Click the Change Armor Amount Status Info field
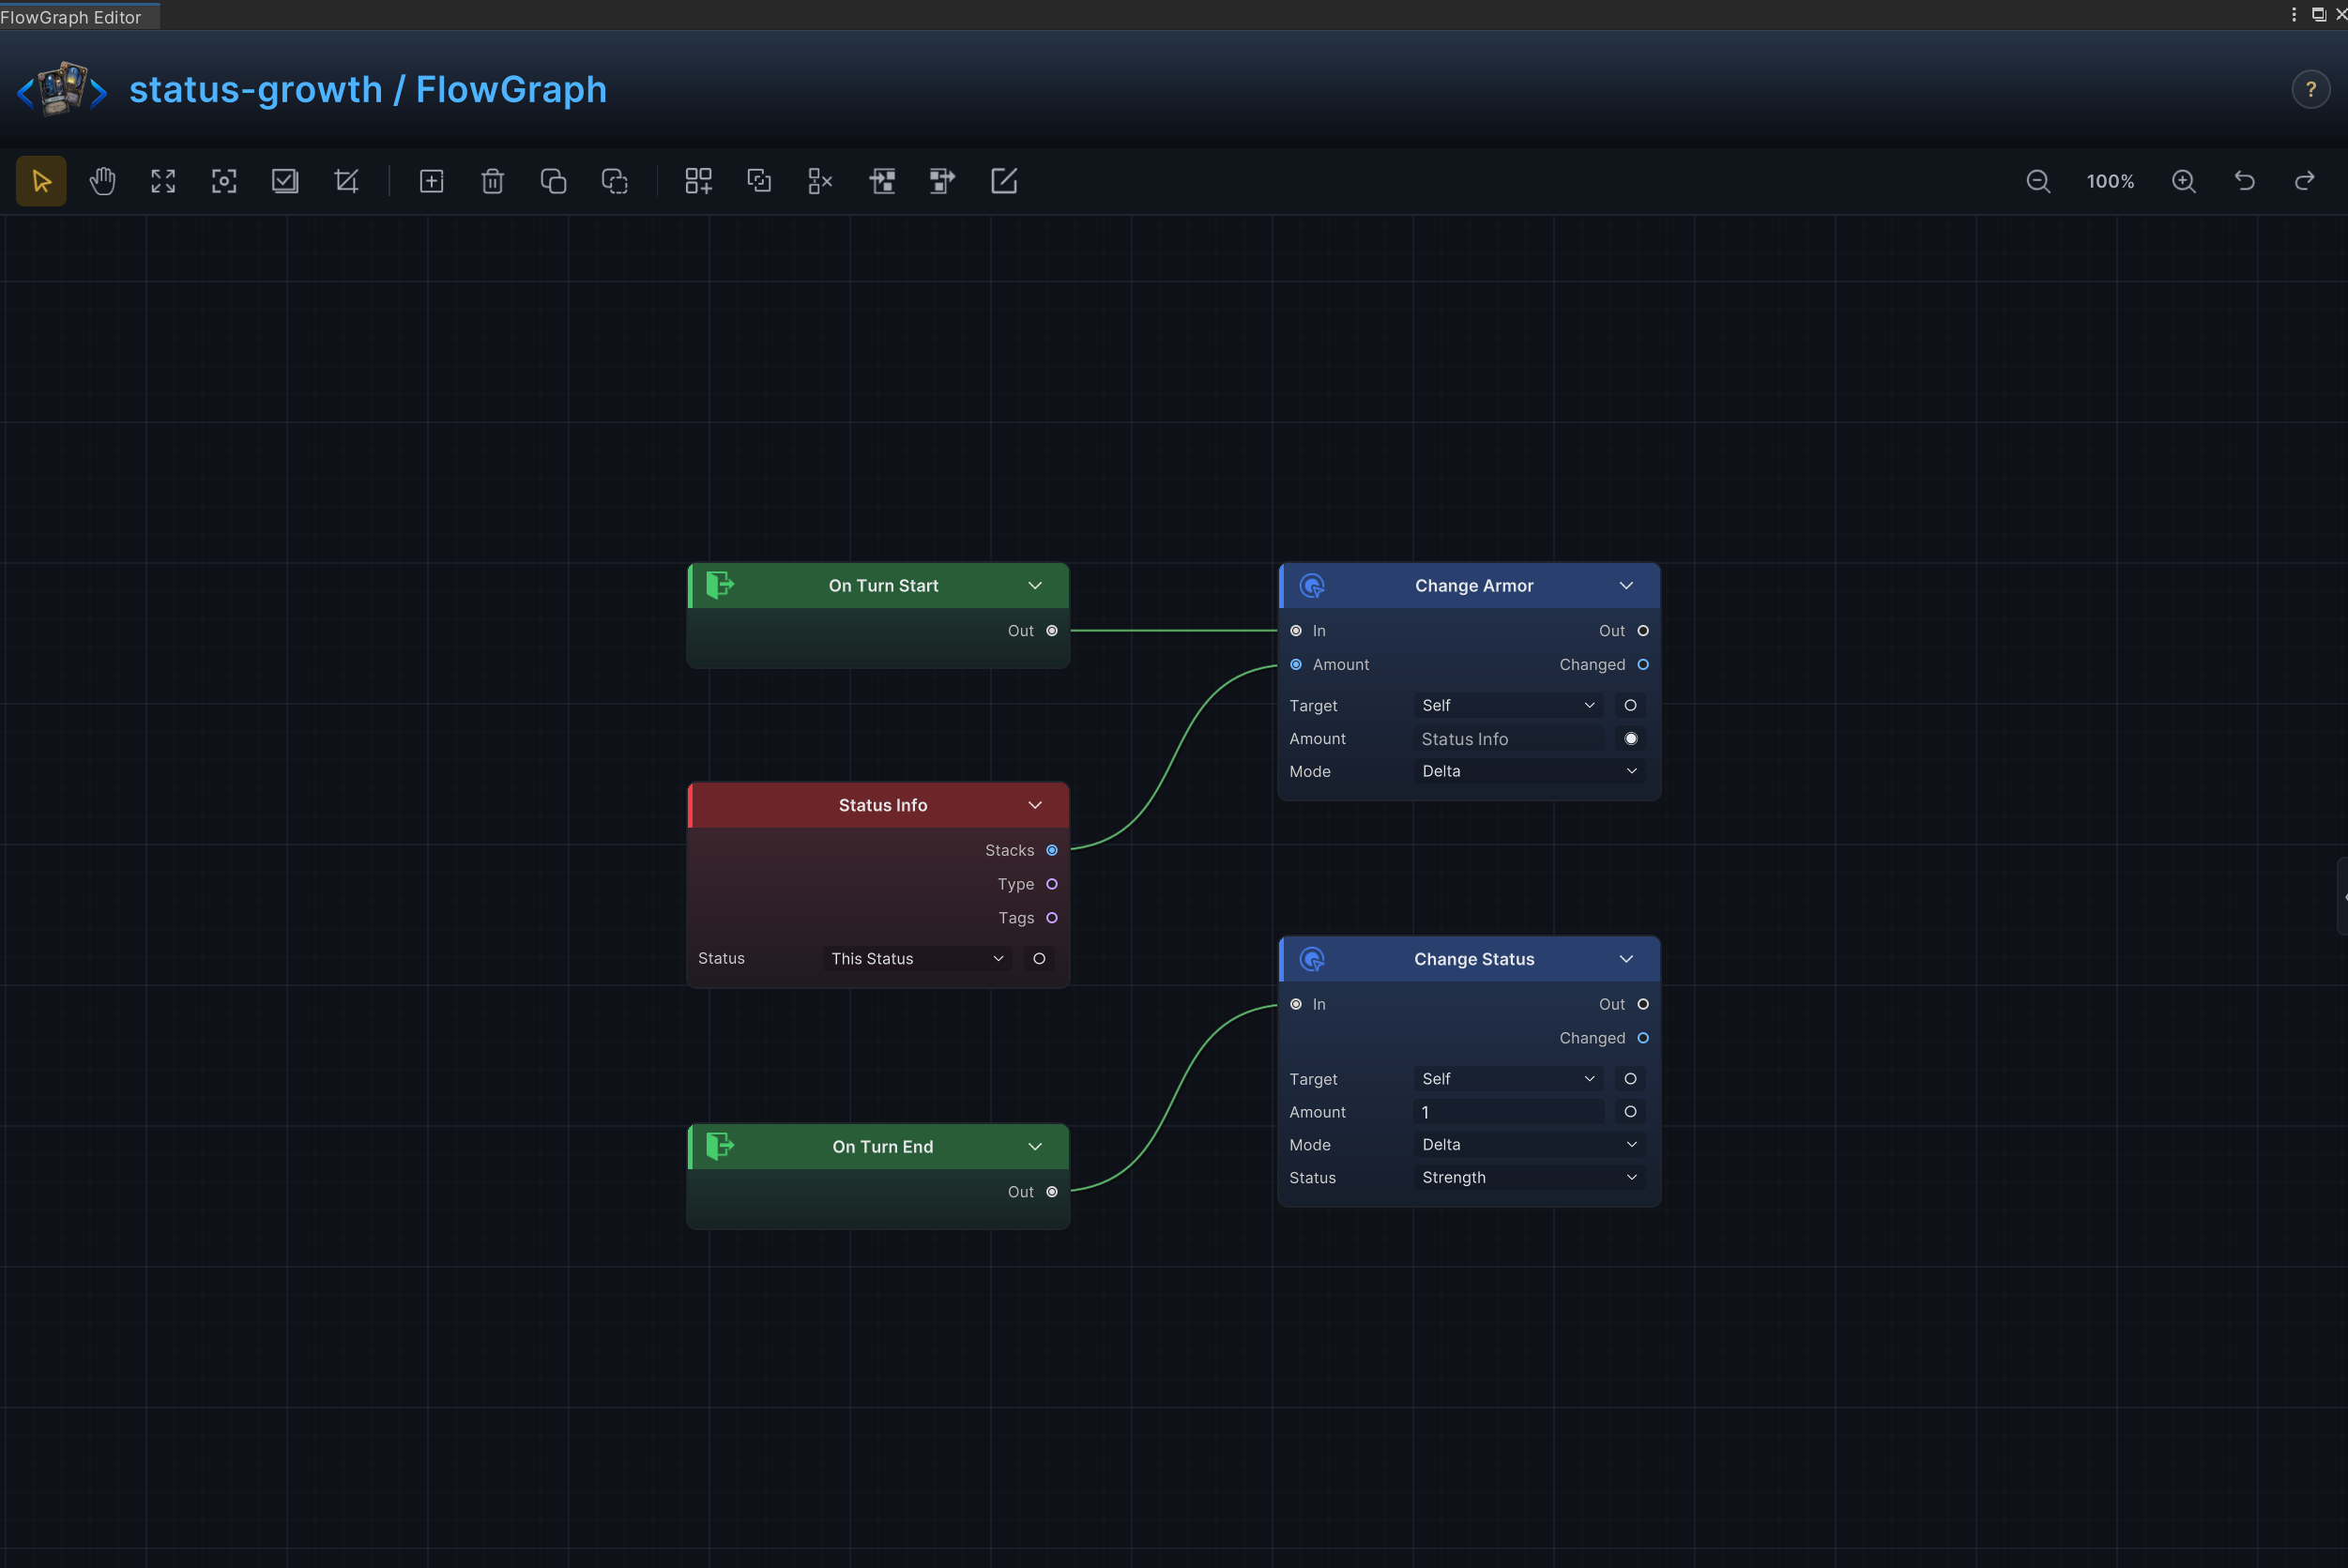The image size is (2348, 1568). pyautogui.click(x=1508, y=739)
